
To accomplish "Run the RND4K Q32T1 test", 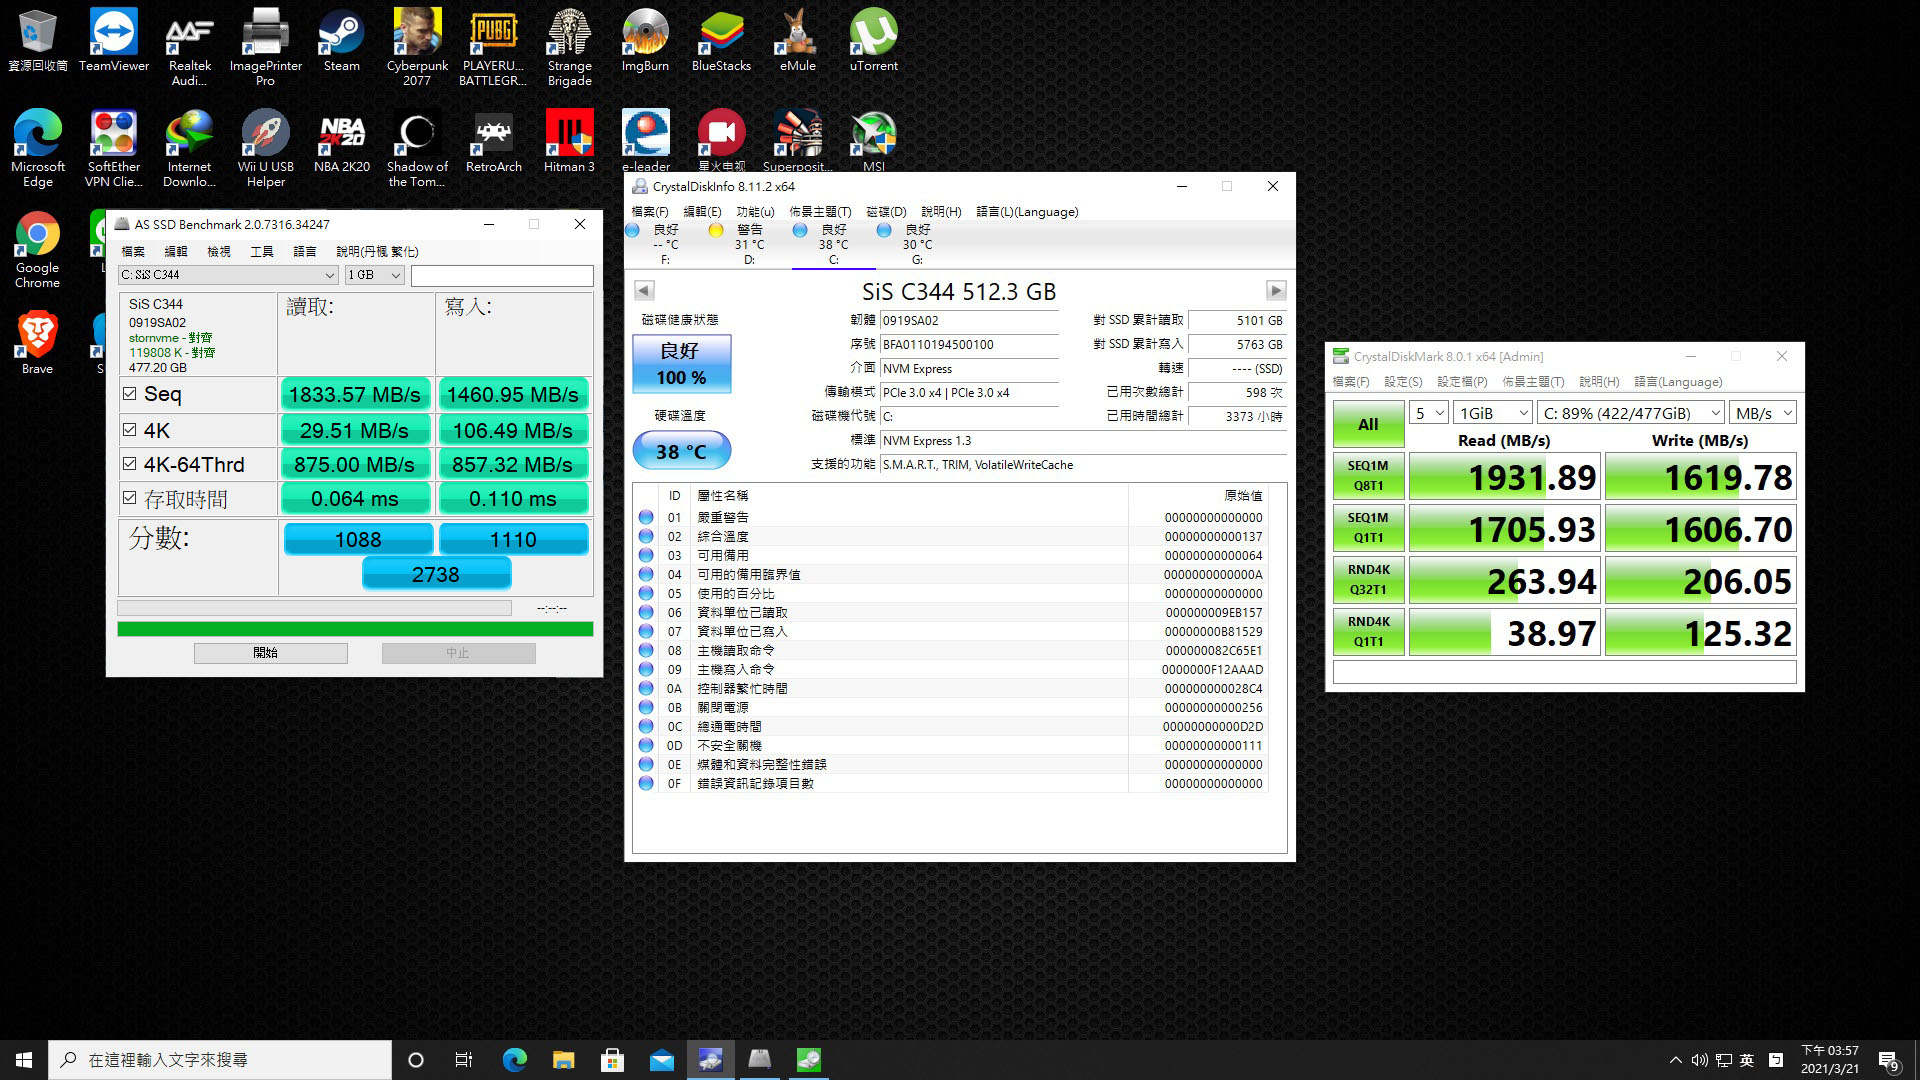I will (x=1368, y=580).
